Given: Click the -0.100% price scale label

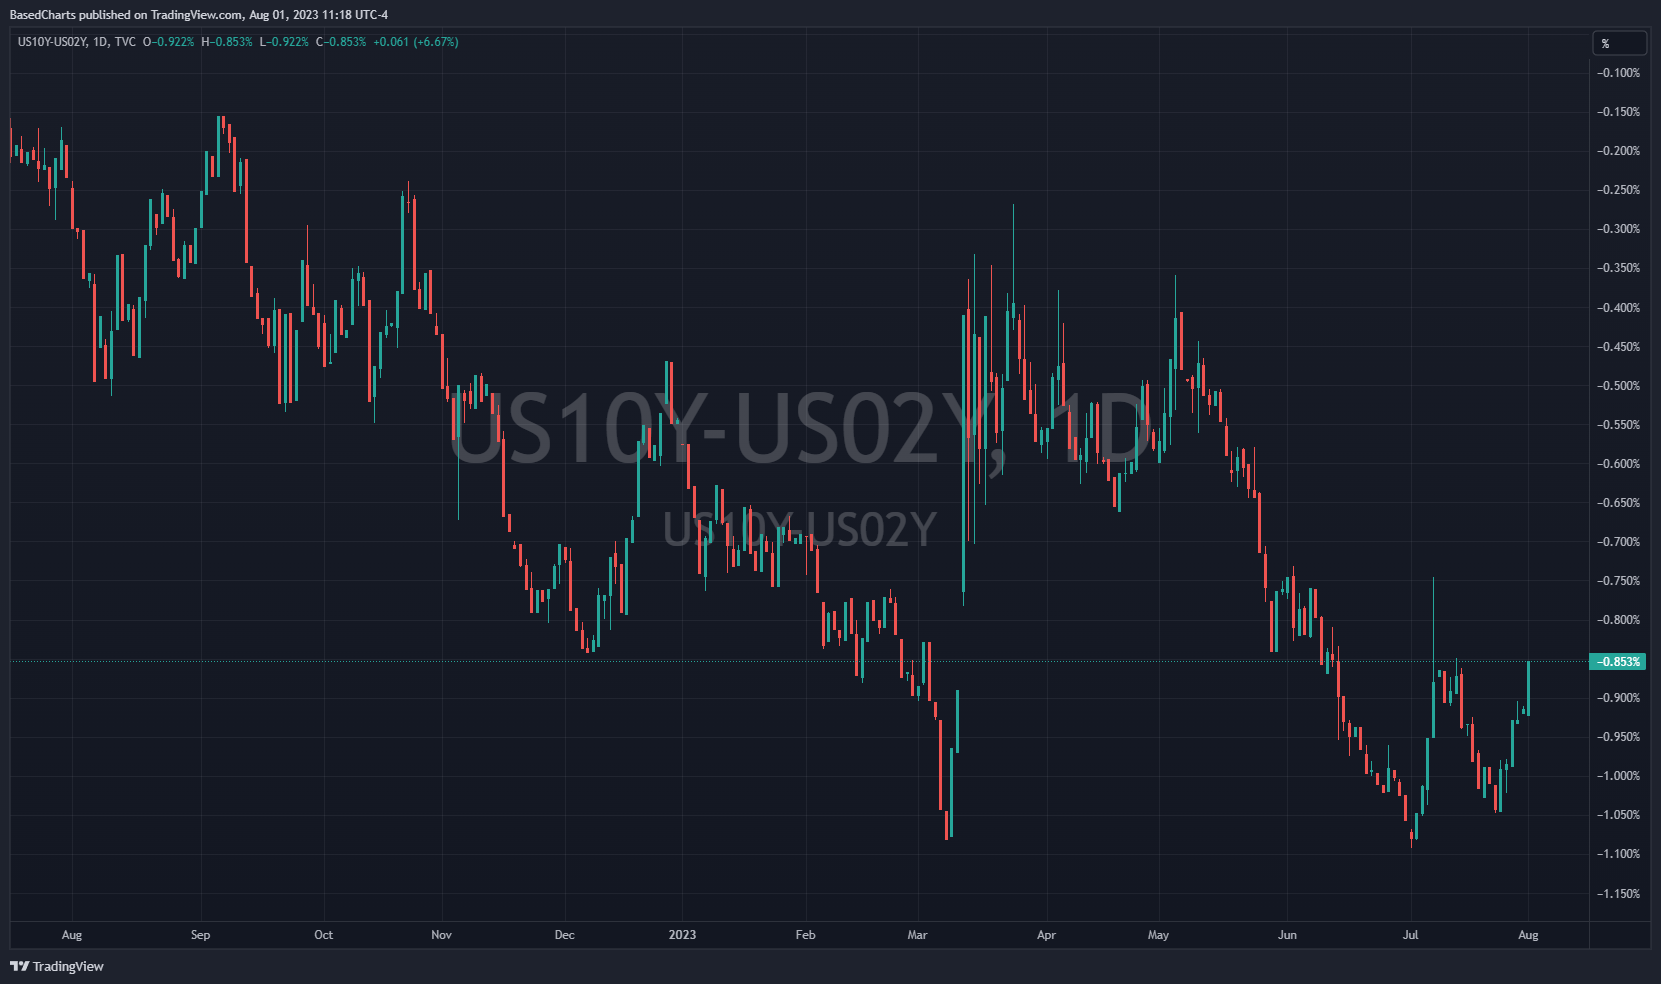Looking at the screenshot, I should point(1617,73).
